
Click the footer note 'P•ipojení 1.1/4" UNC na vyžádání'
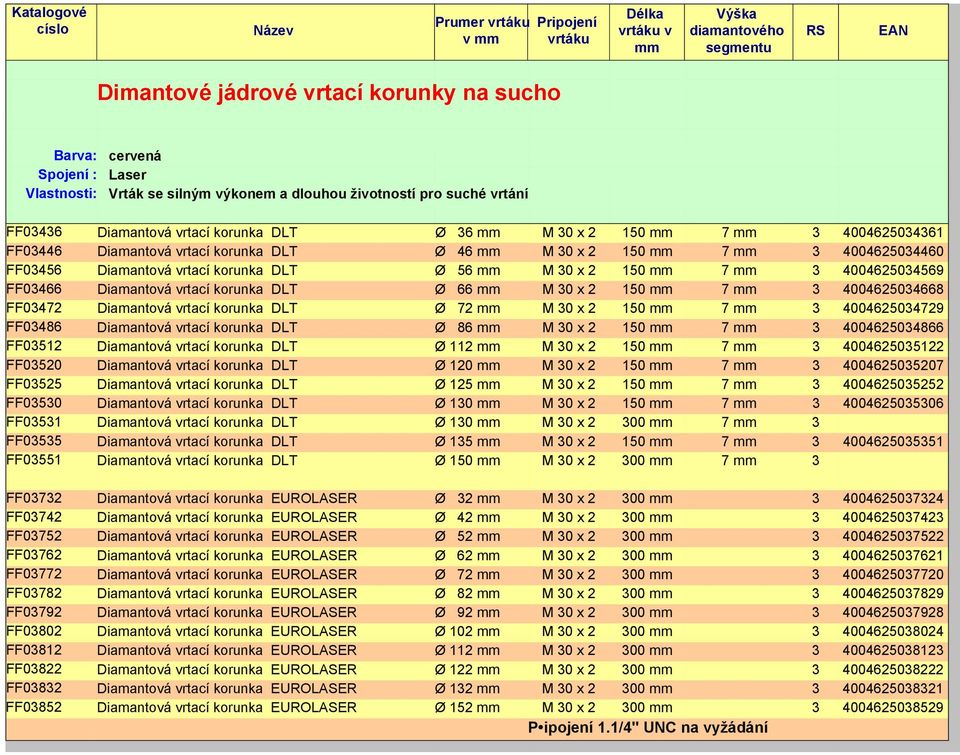[x=648, y=727]
